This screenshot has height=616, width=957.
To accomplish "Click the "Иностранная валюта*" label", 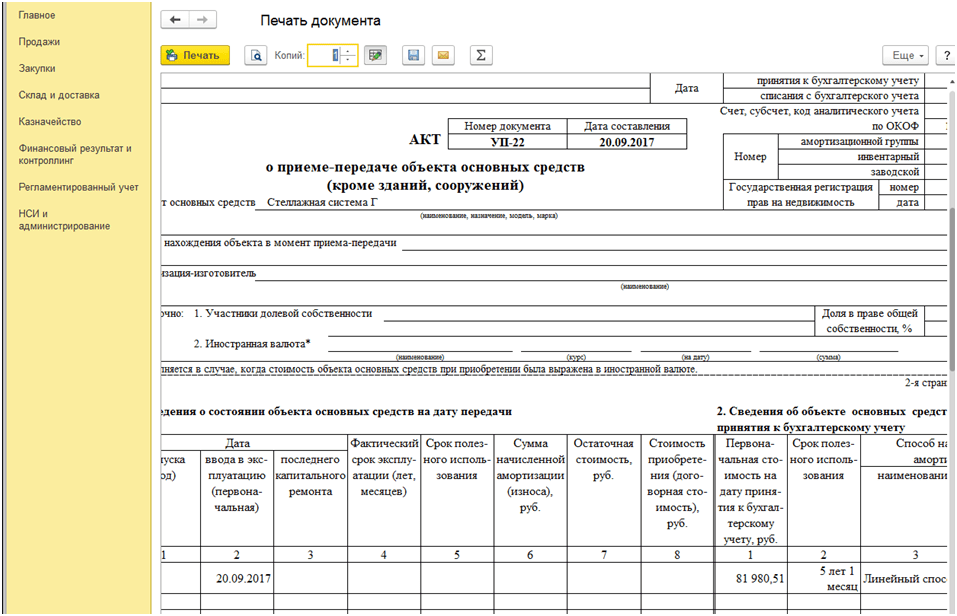I will 252,344.
